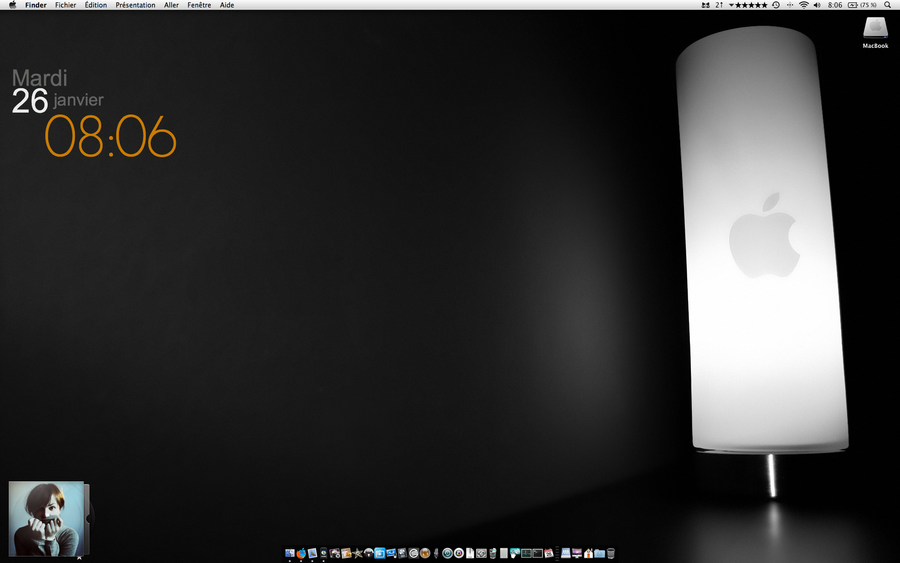Open the blue folder stack in the Dock
This screenshot has width=900, height=563.
click(x=599, y=553)
